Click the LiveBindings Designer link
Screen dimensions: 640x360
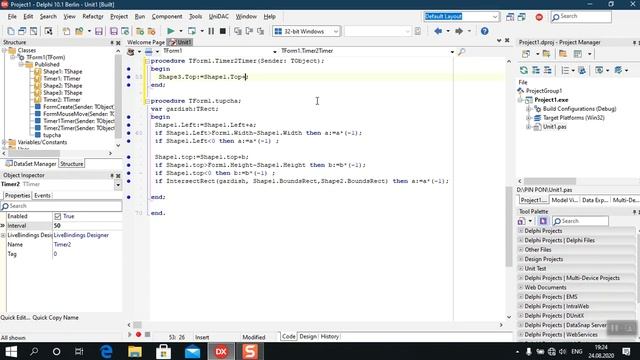point(81,235)
